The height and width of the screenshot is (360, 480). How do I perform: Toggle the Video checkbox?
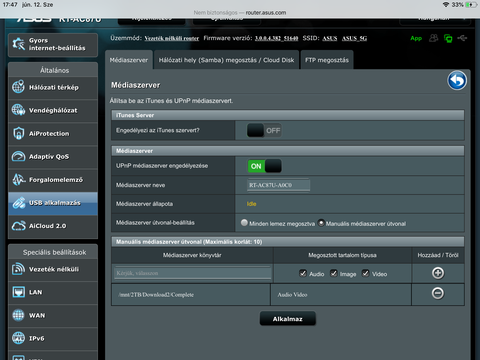366,273
